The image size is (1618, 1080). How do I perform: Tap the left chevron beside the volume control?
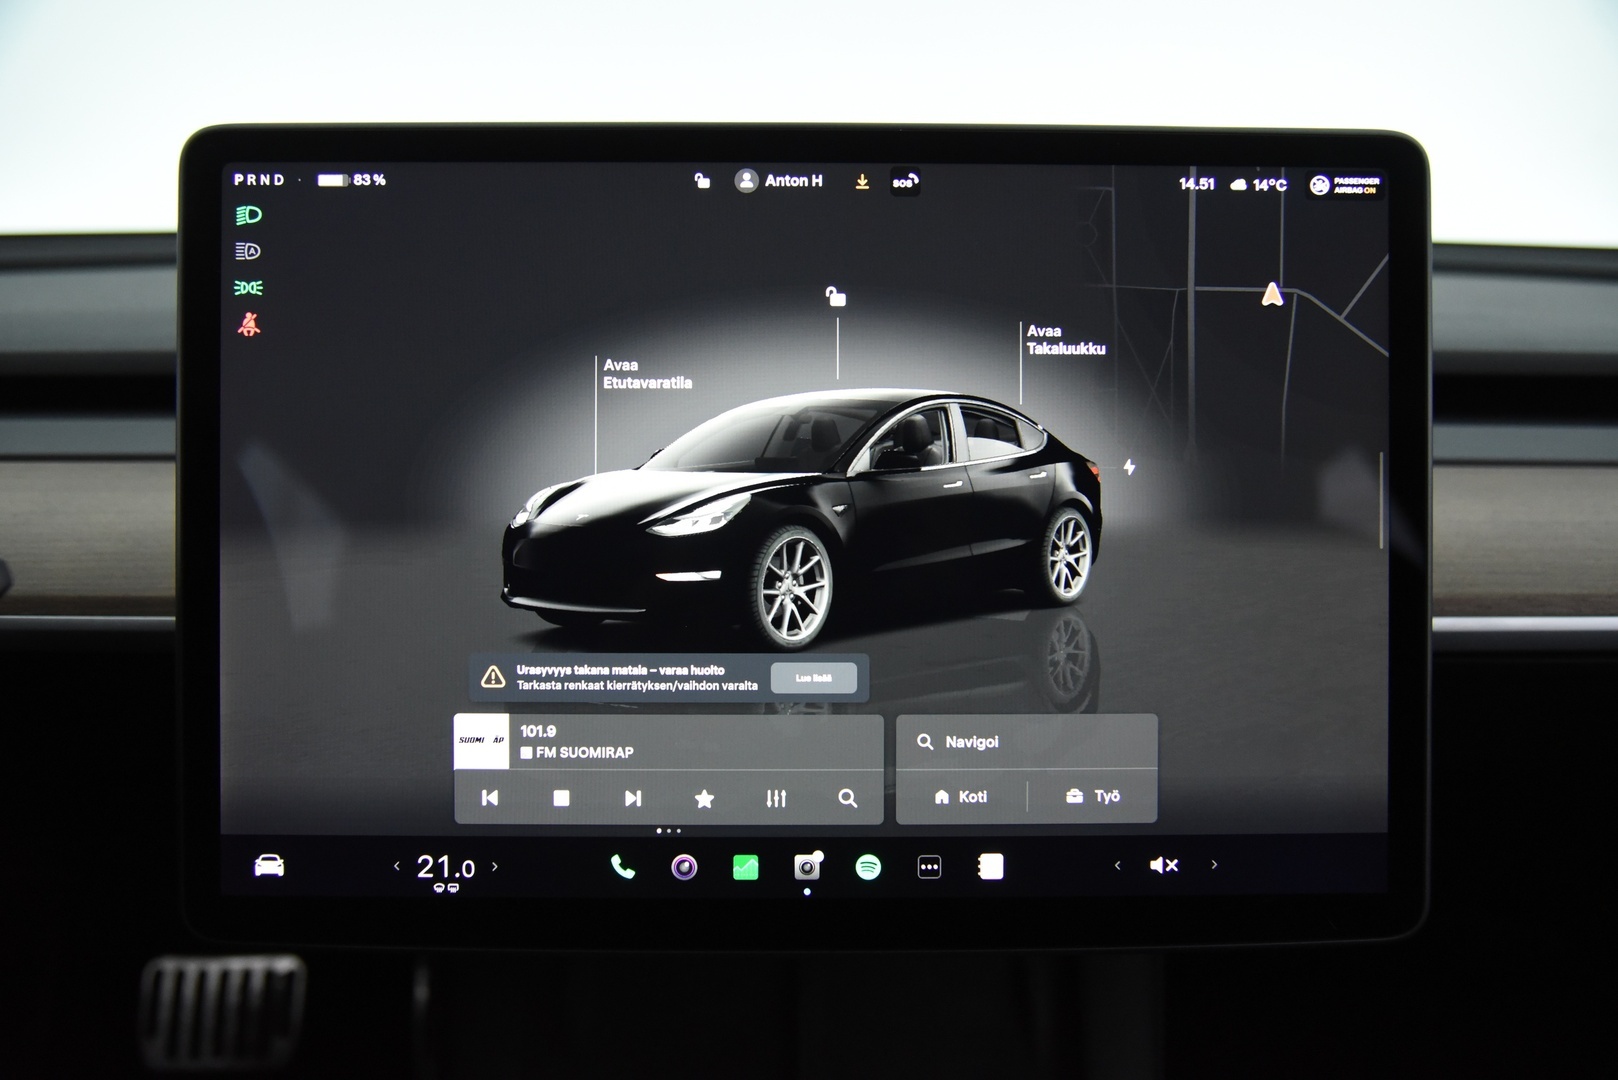point(1117,866)
